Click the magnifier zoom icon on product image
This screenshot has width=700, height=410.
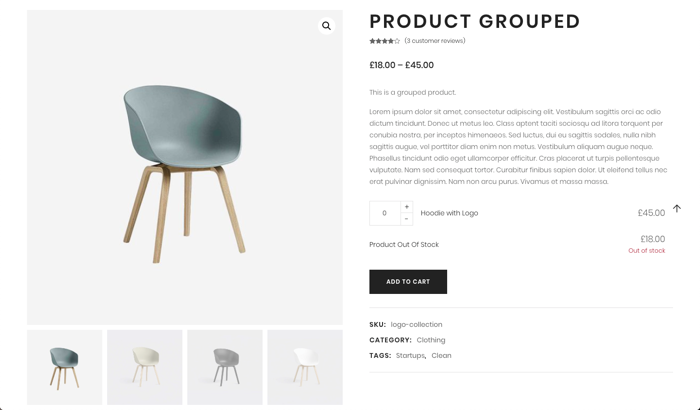[x=326, y=26]
